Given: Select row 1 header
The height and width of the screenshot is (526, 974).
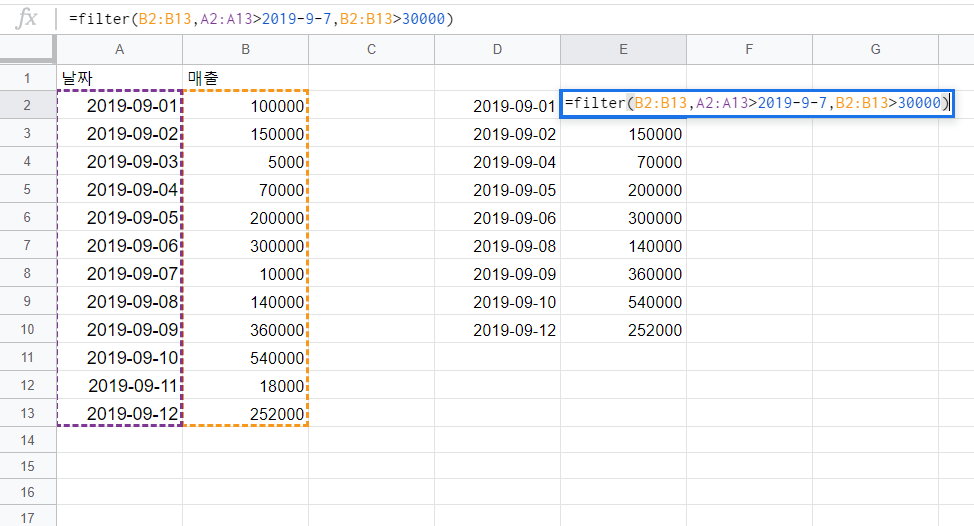Looking at the screenshot, I should (x=27, y=78).
